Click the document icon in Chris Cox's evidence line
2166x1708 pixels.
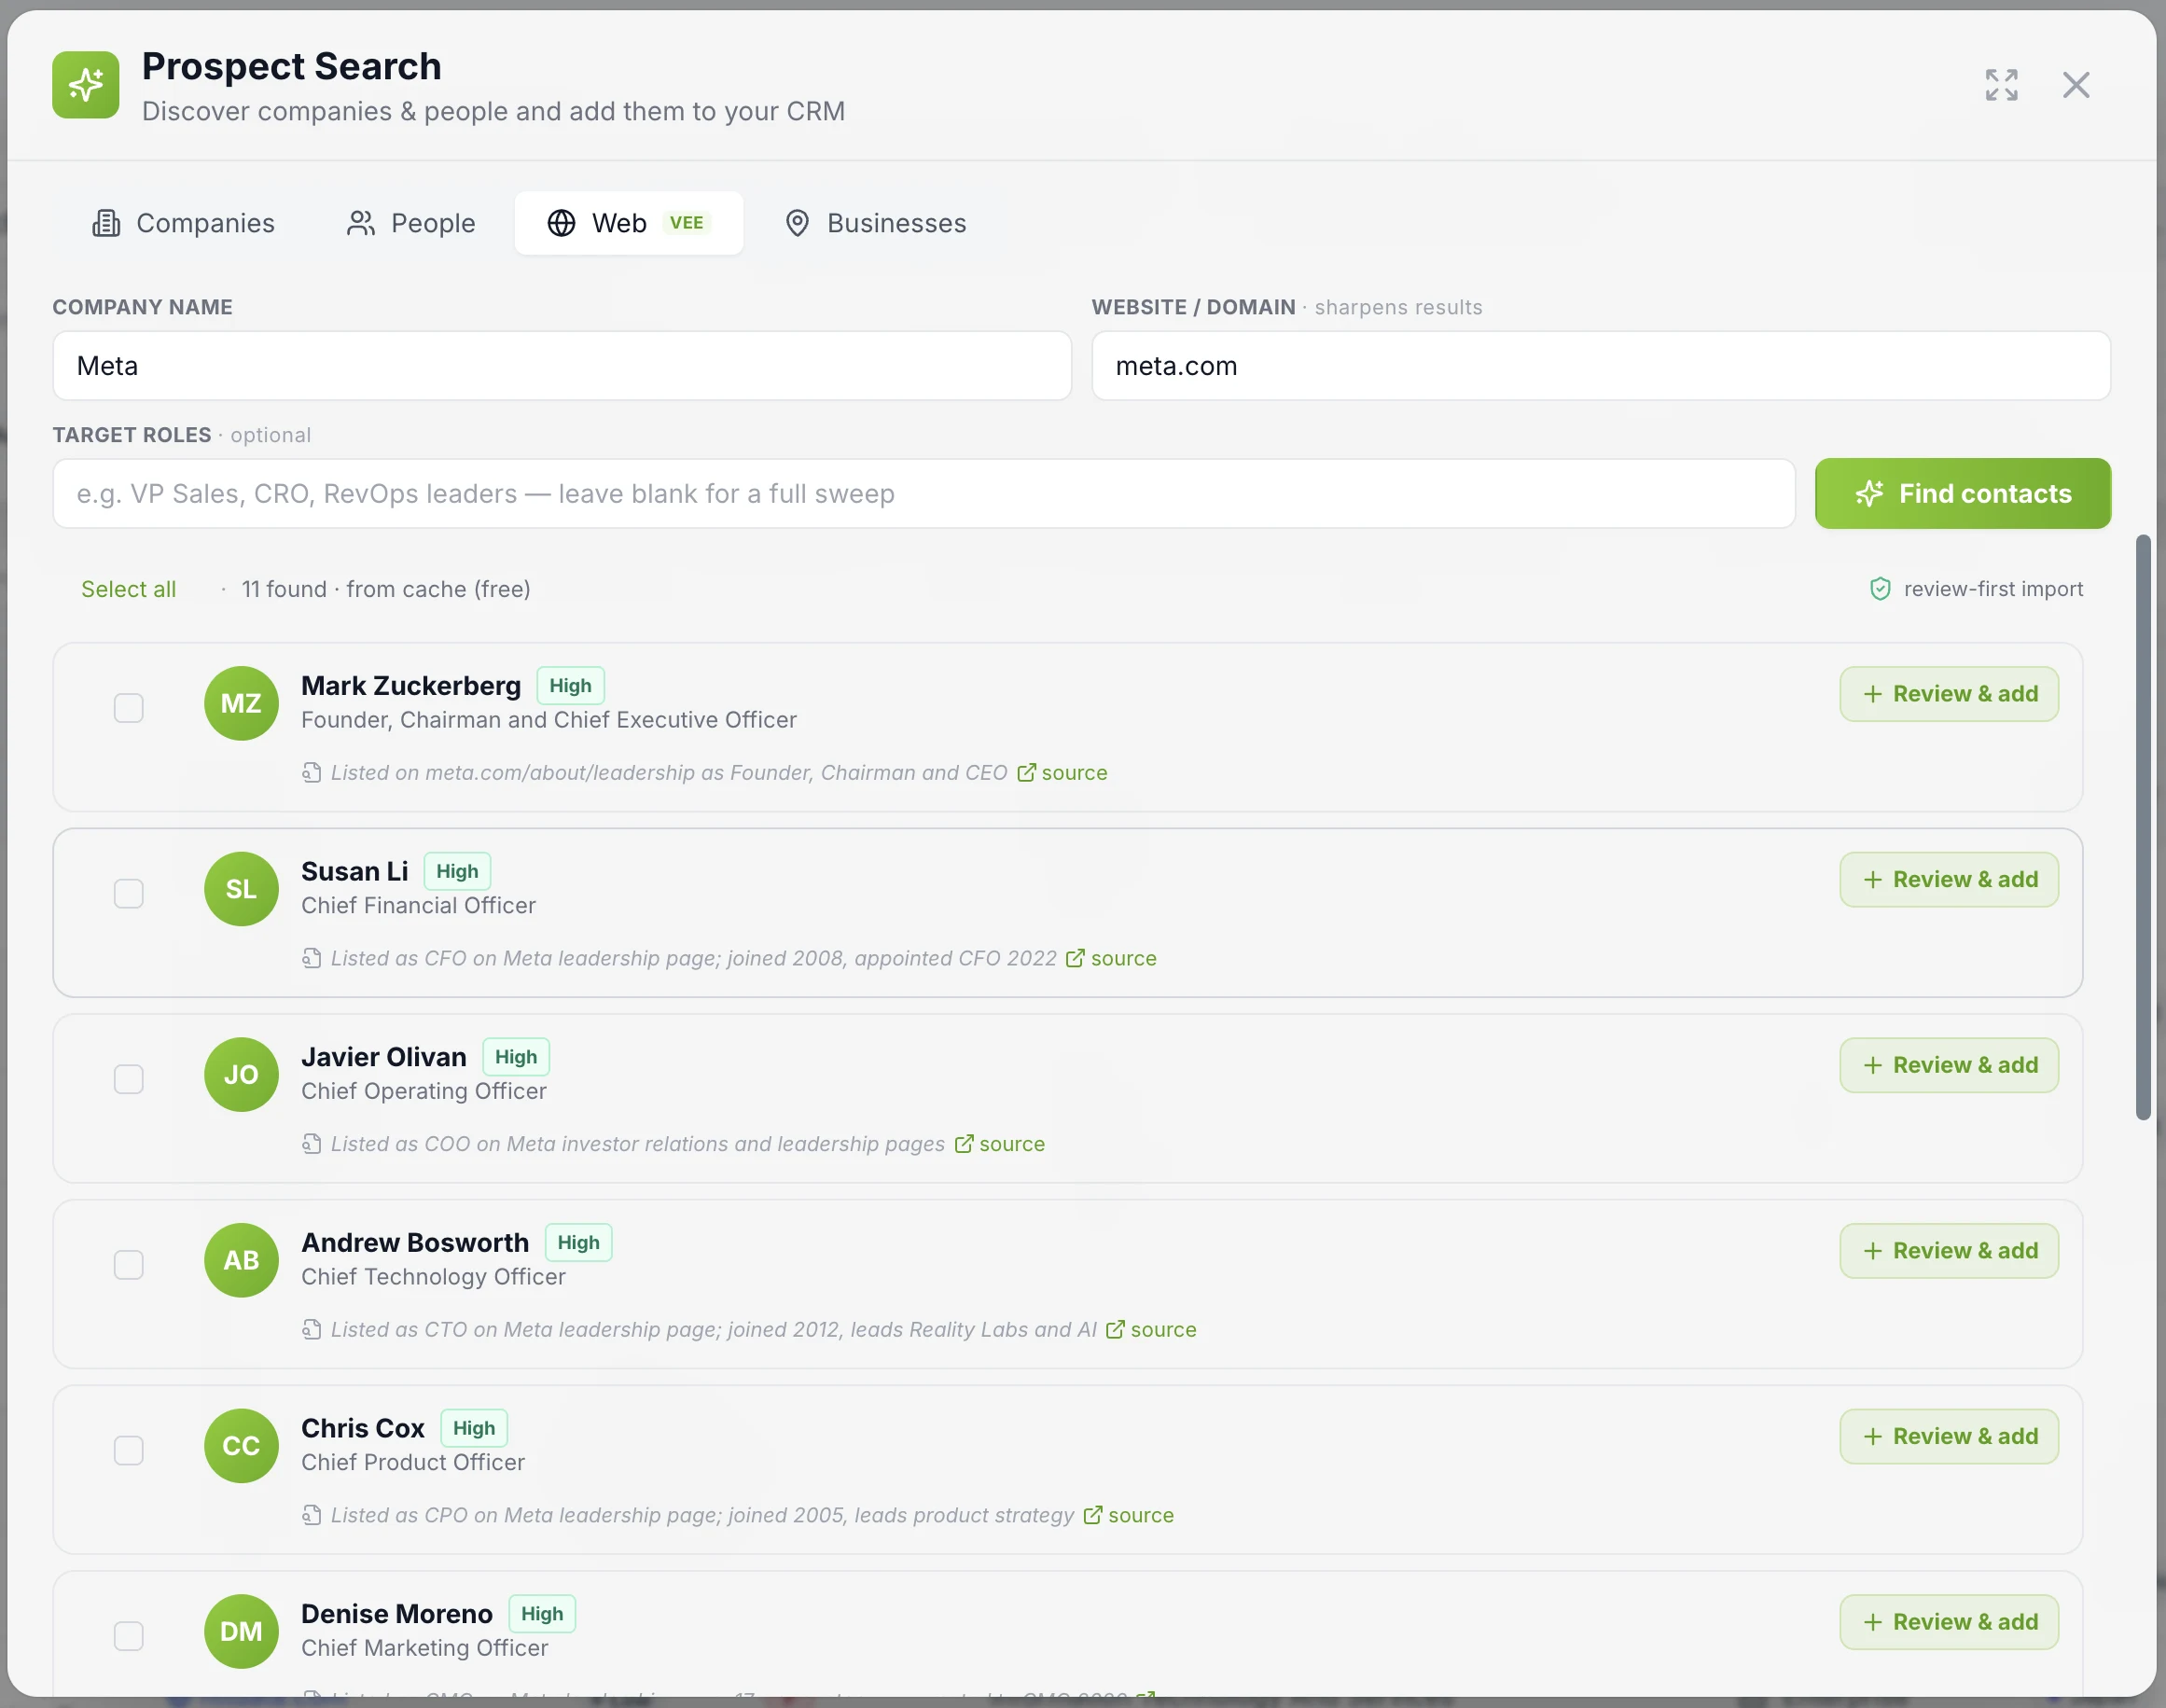(x=312, y=1515)
